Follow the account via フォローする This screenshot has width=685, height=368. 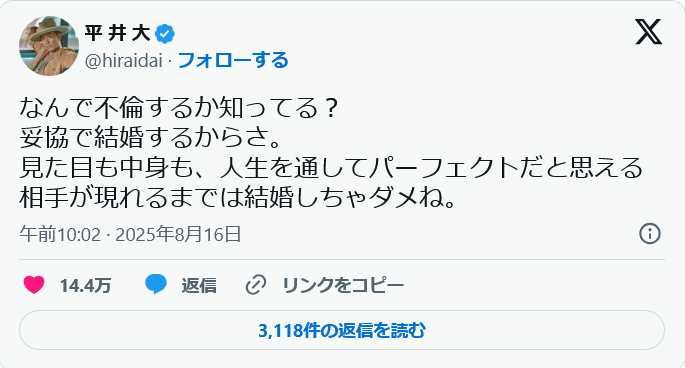[233, 60]
